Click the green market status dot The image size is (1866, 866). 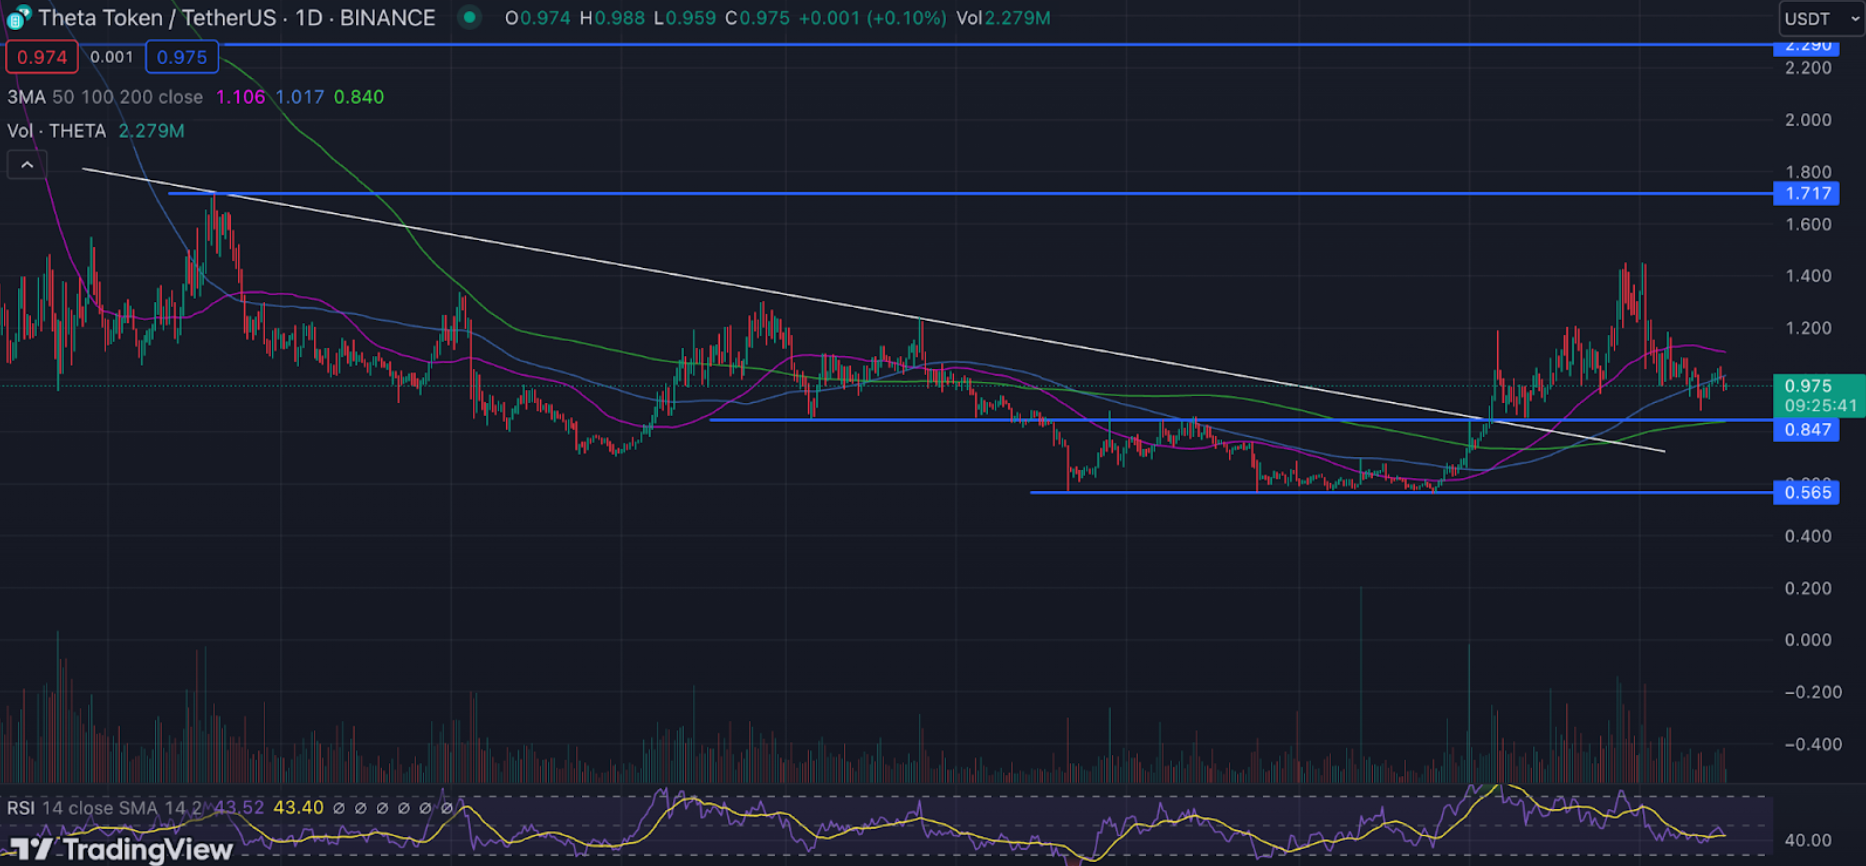pos(468,17)
